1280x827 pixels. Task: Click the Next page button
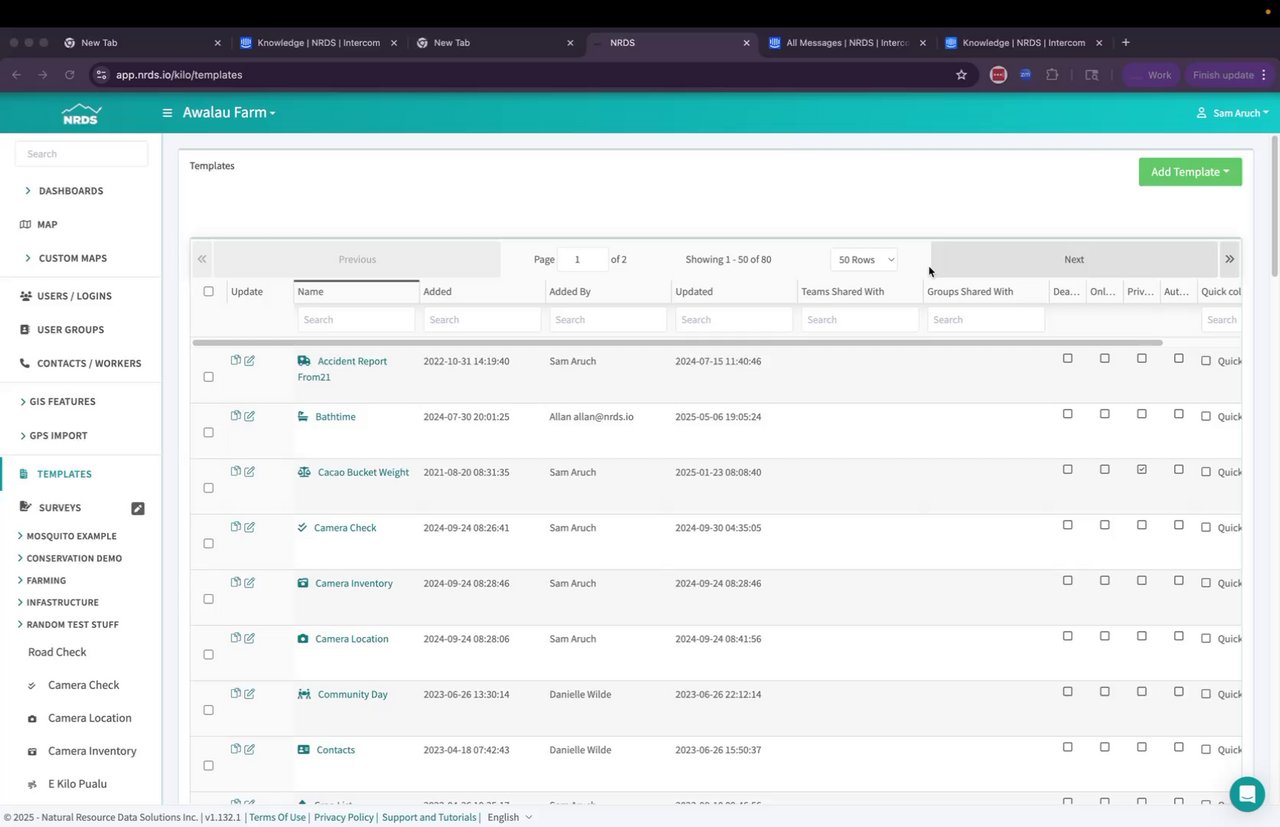(1074, 259)
